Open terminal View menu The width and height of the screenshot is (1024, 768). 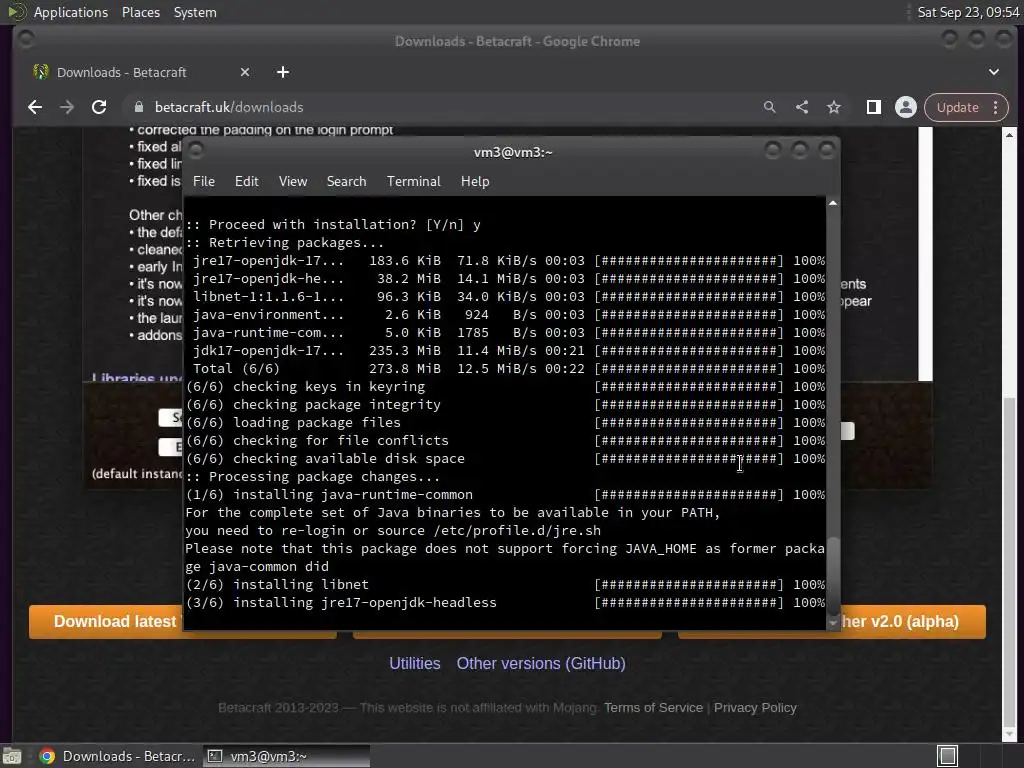click(x=293, y=182)
